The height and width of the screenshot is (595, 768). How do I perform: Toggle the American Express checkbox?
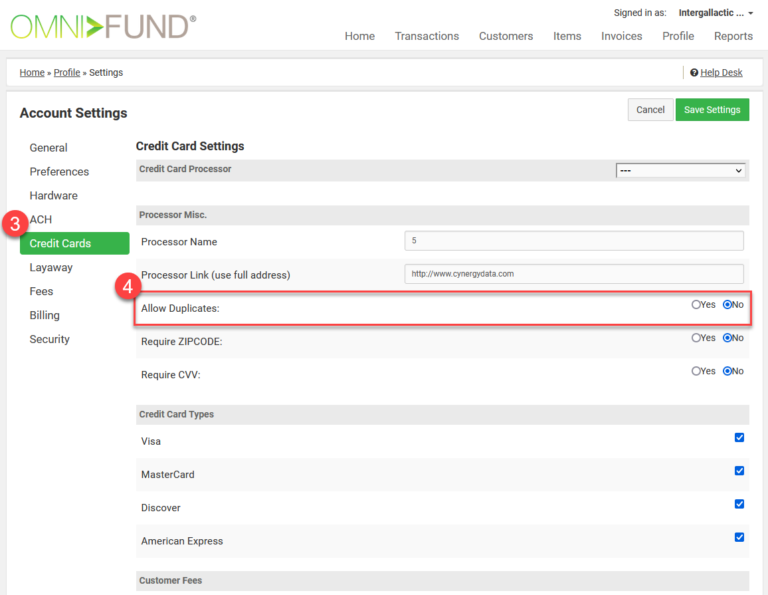tap(739, 537)
